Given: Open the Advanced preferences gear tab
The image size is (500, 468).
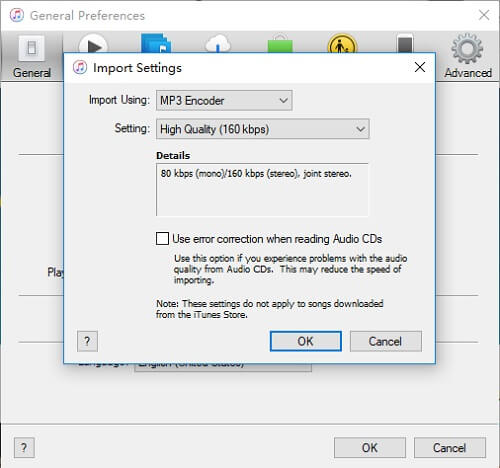Looking at the screenshot, I should tap(468, 56).
